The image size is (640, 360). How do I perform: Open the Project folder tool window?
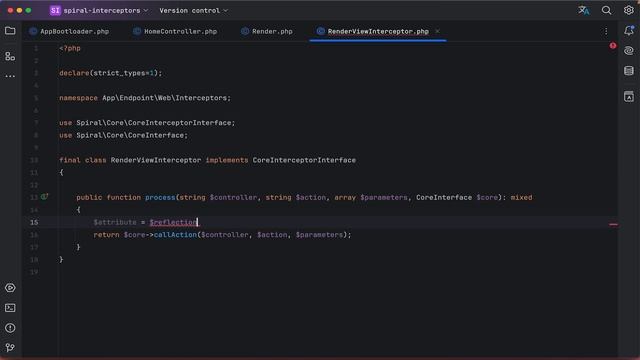coord(10,31)
